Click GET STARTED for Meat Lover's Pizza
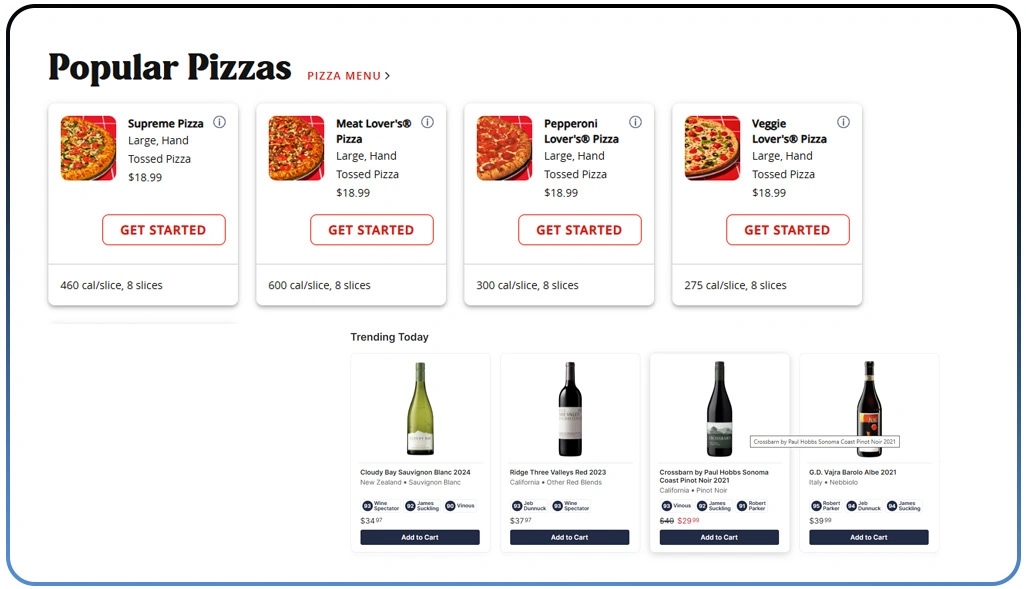 372,230
